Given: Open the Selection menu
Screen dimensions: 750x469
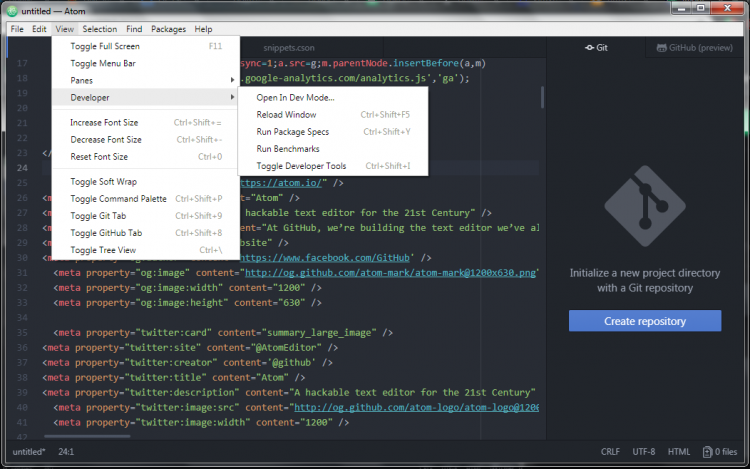Looking at the screenshot, I should point(99,29).
